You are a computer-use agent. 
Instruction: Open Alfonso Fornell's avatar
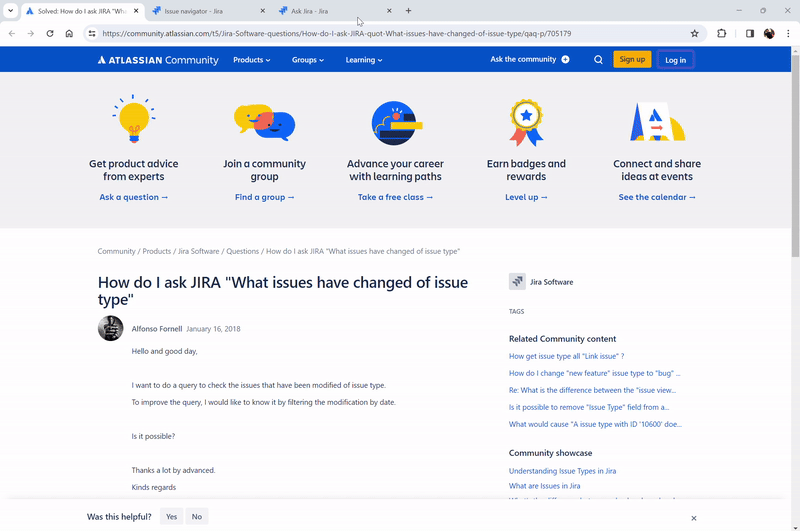[110, 328]
